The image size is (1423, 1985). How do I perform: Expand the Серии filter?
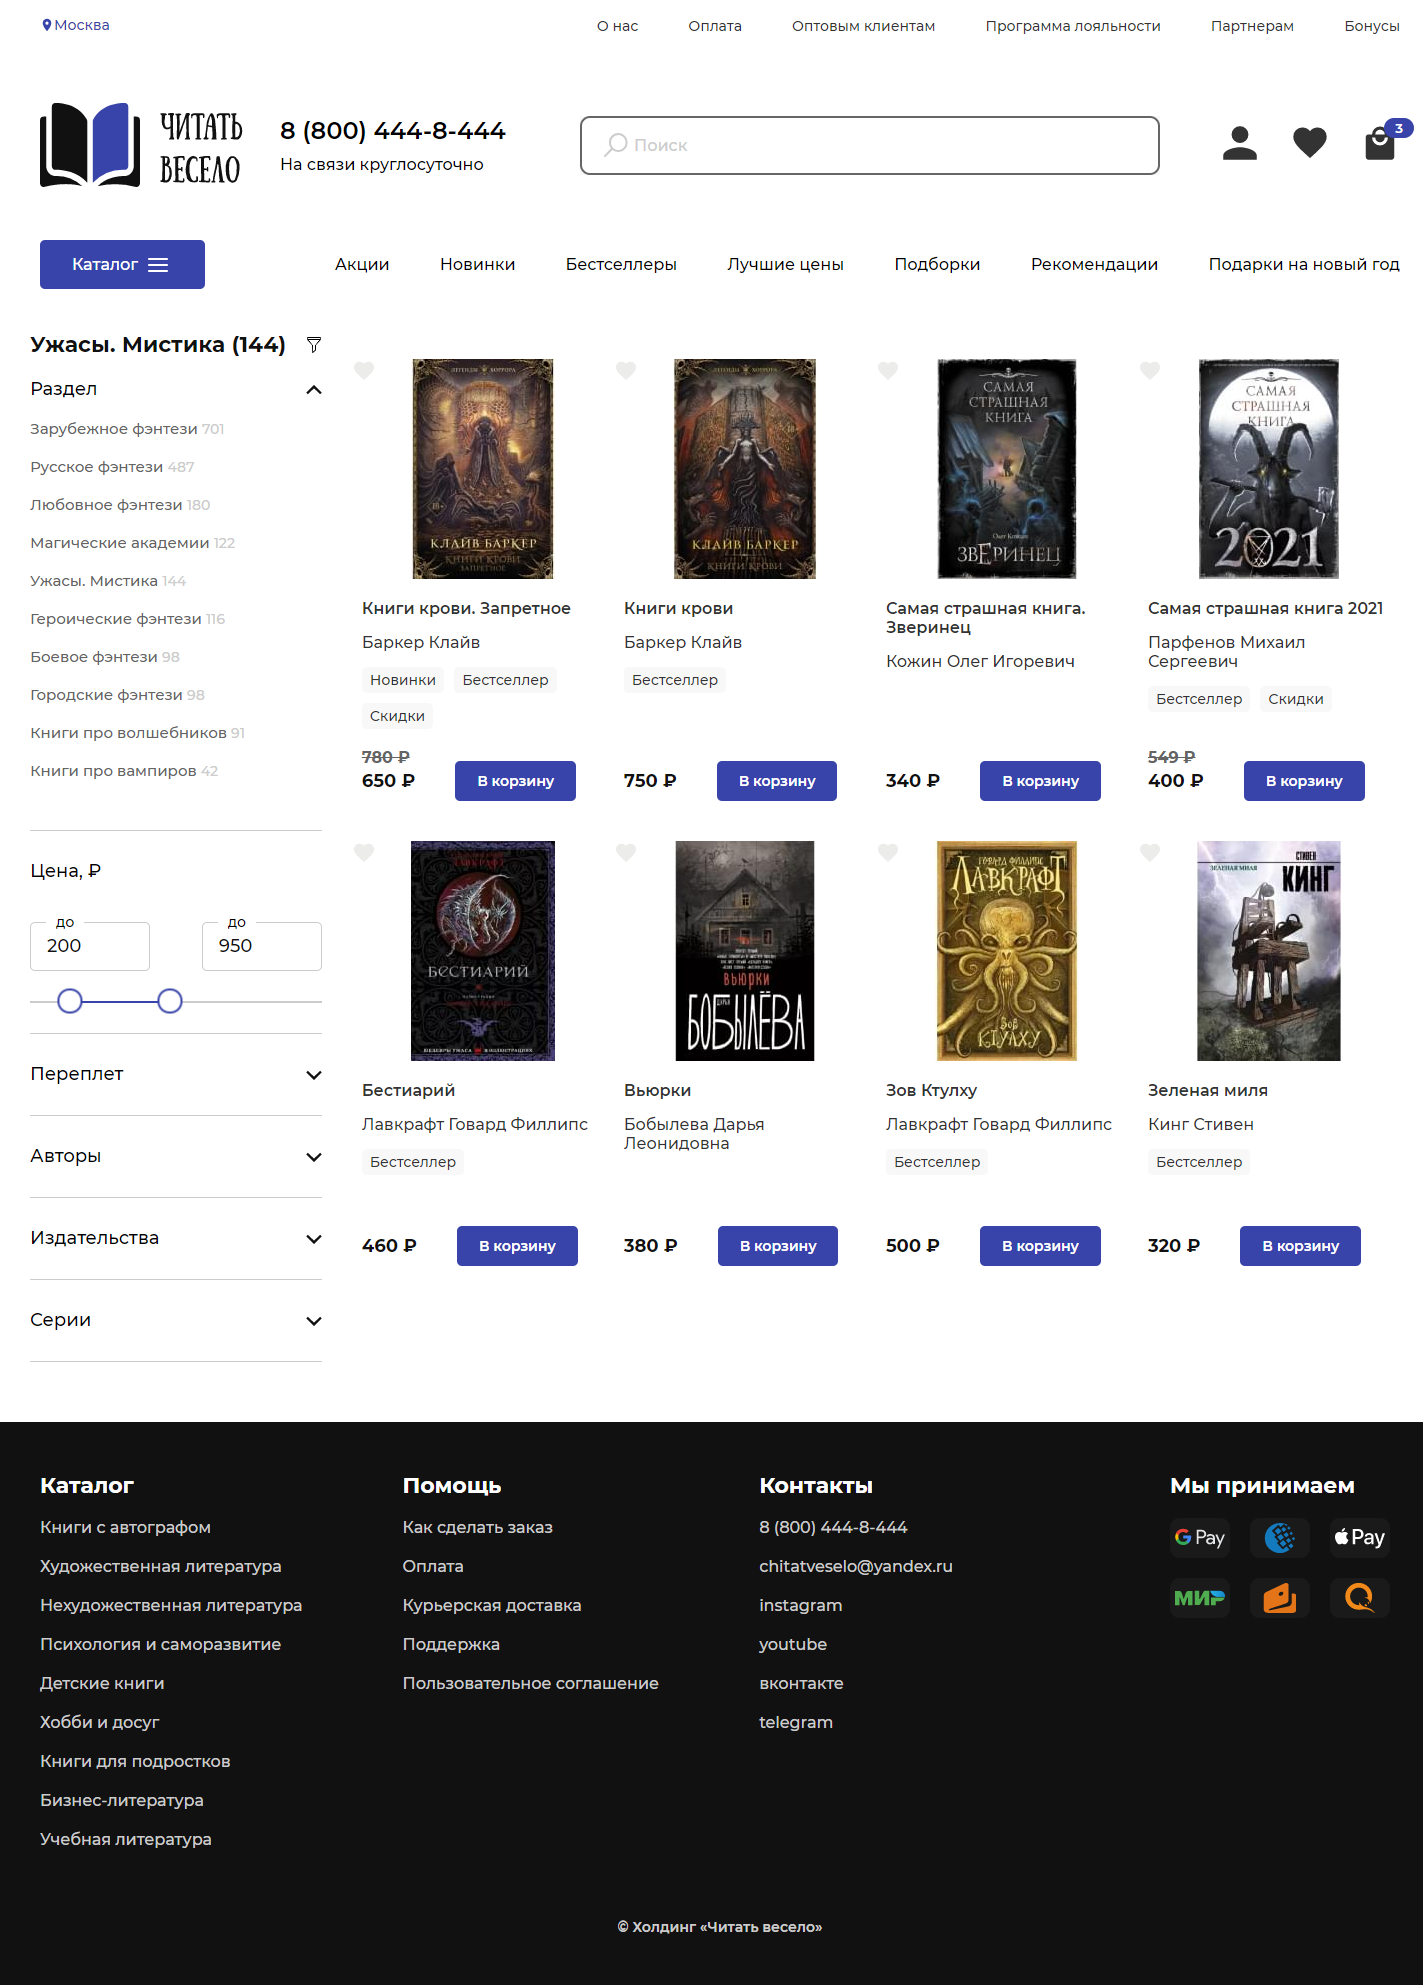coord(314,1321)
